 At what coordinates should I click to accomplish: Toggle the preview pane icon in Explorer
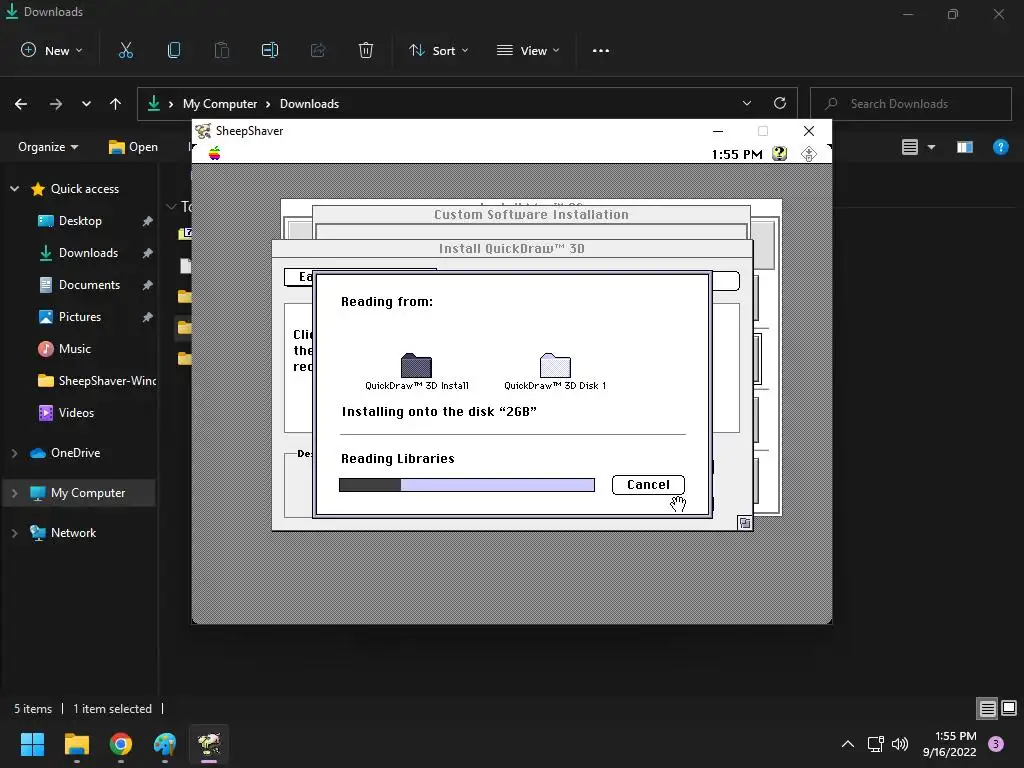[965, 147]
